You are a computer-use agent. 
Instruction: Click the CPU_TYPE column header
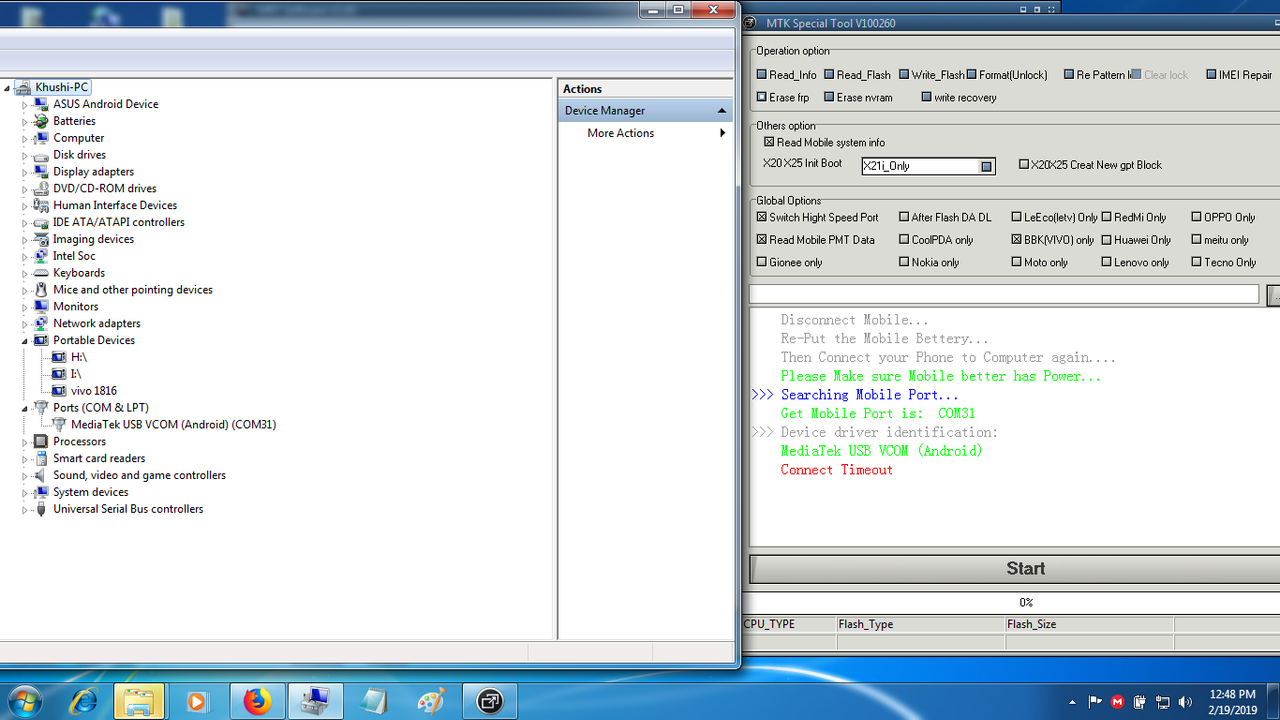790,624
